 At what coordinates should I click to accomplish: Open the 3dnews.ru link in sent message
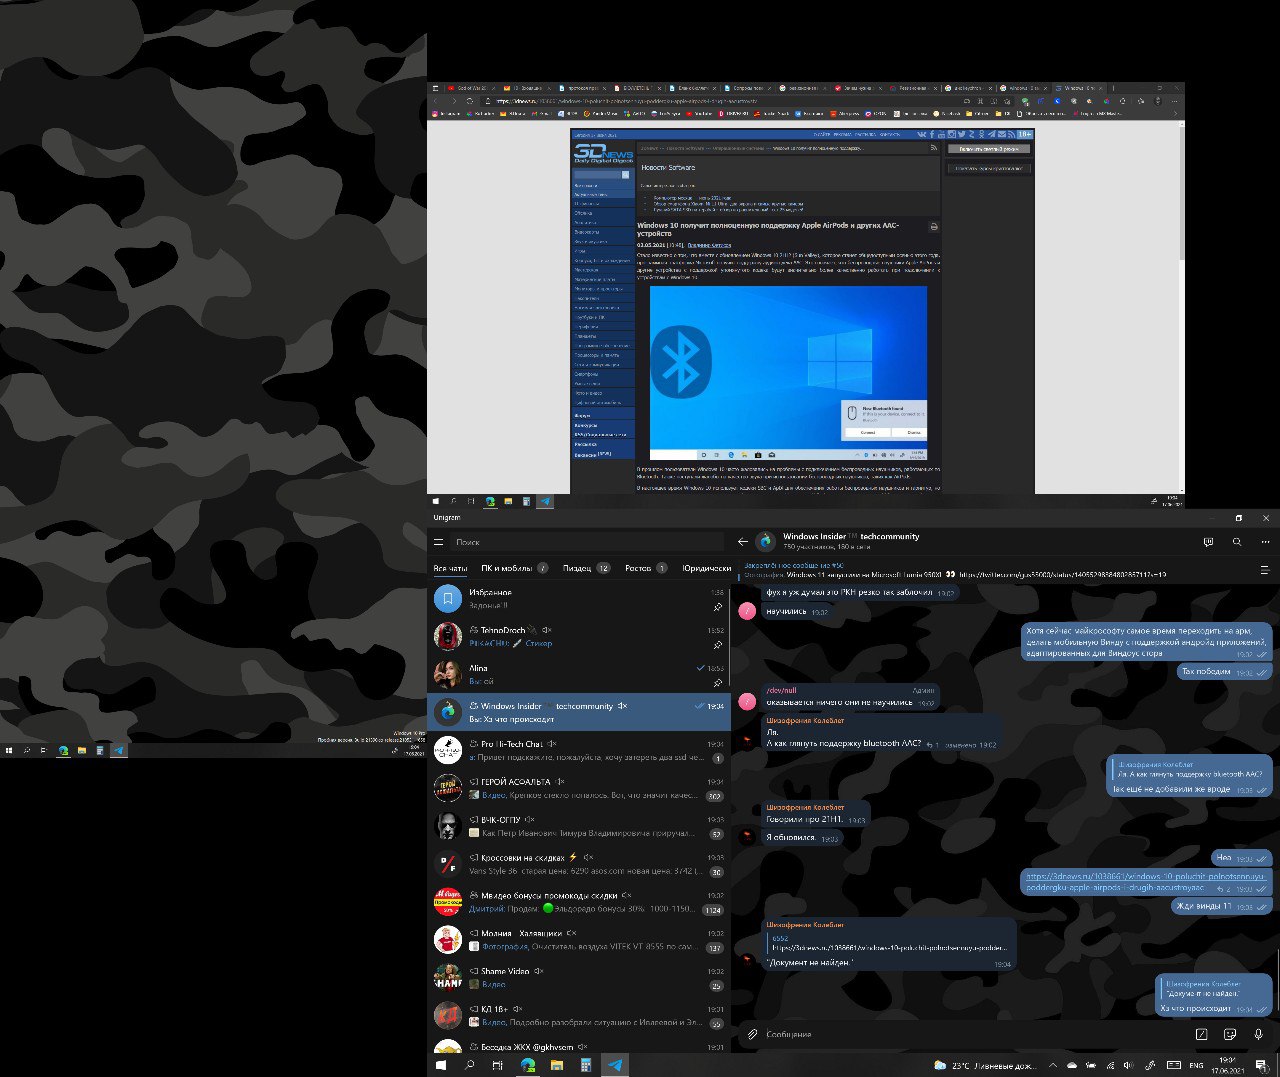coord(1145,881)
